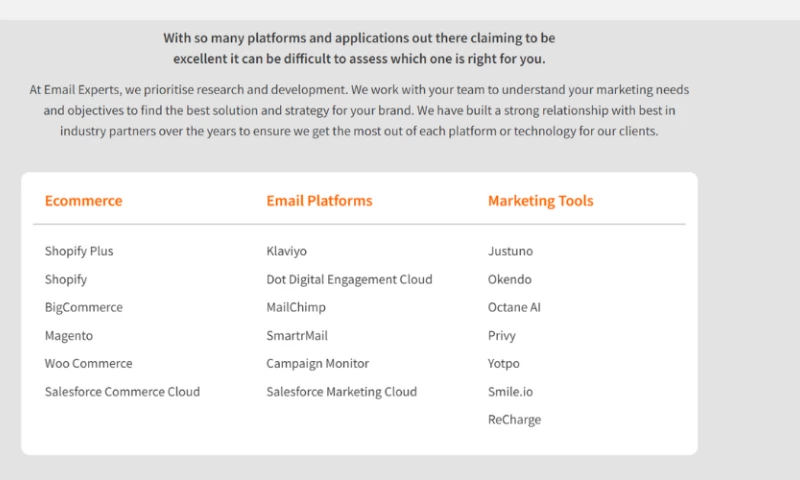This screenshot has width=800, height=480.
Task: Click Magento in the Ecommerce column
Action: click(x=69, y=336)
